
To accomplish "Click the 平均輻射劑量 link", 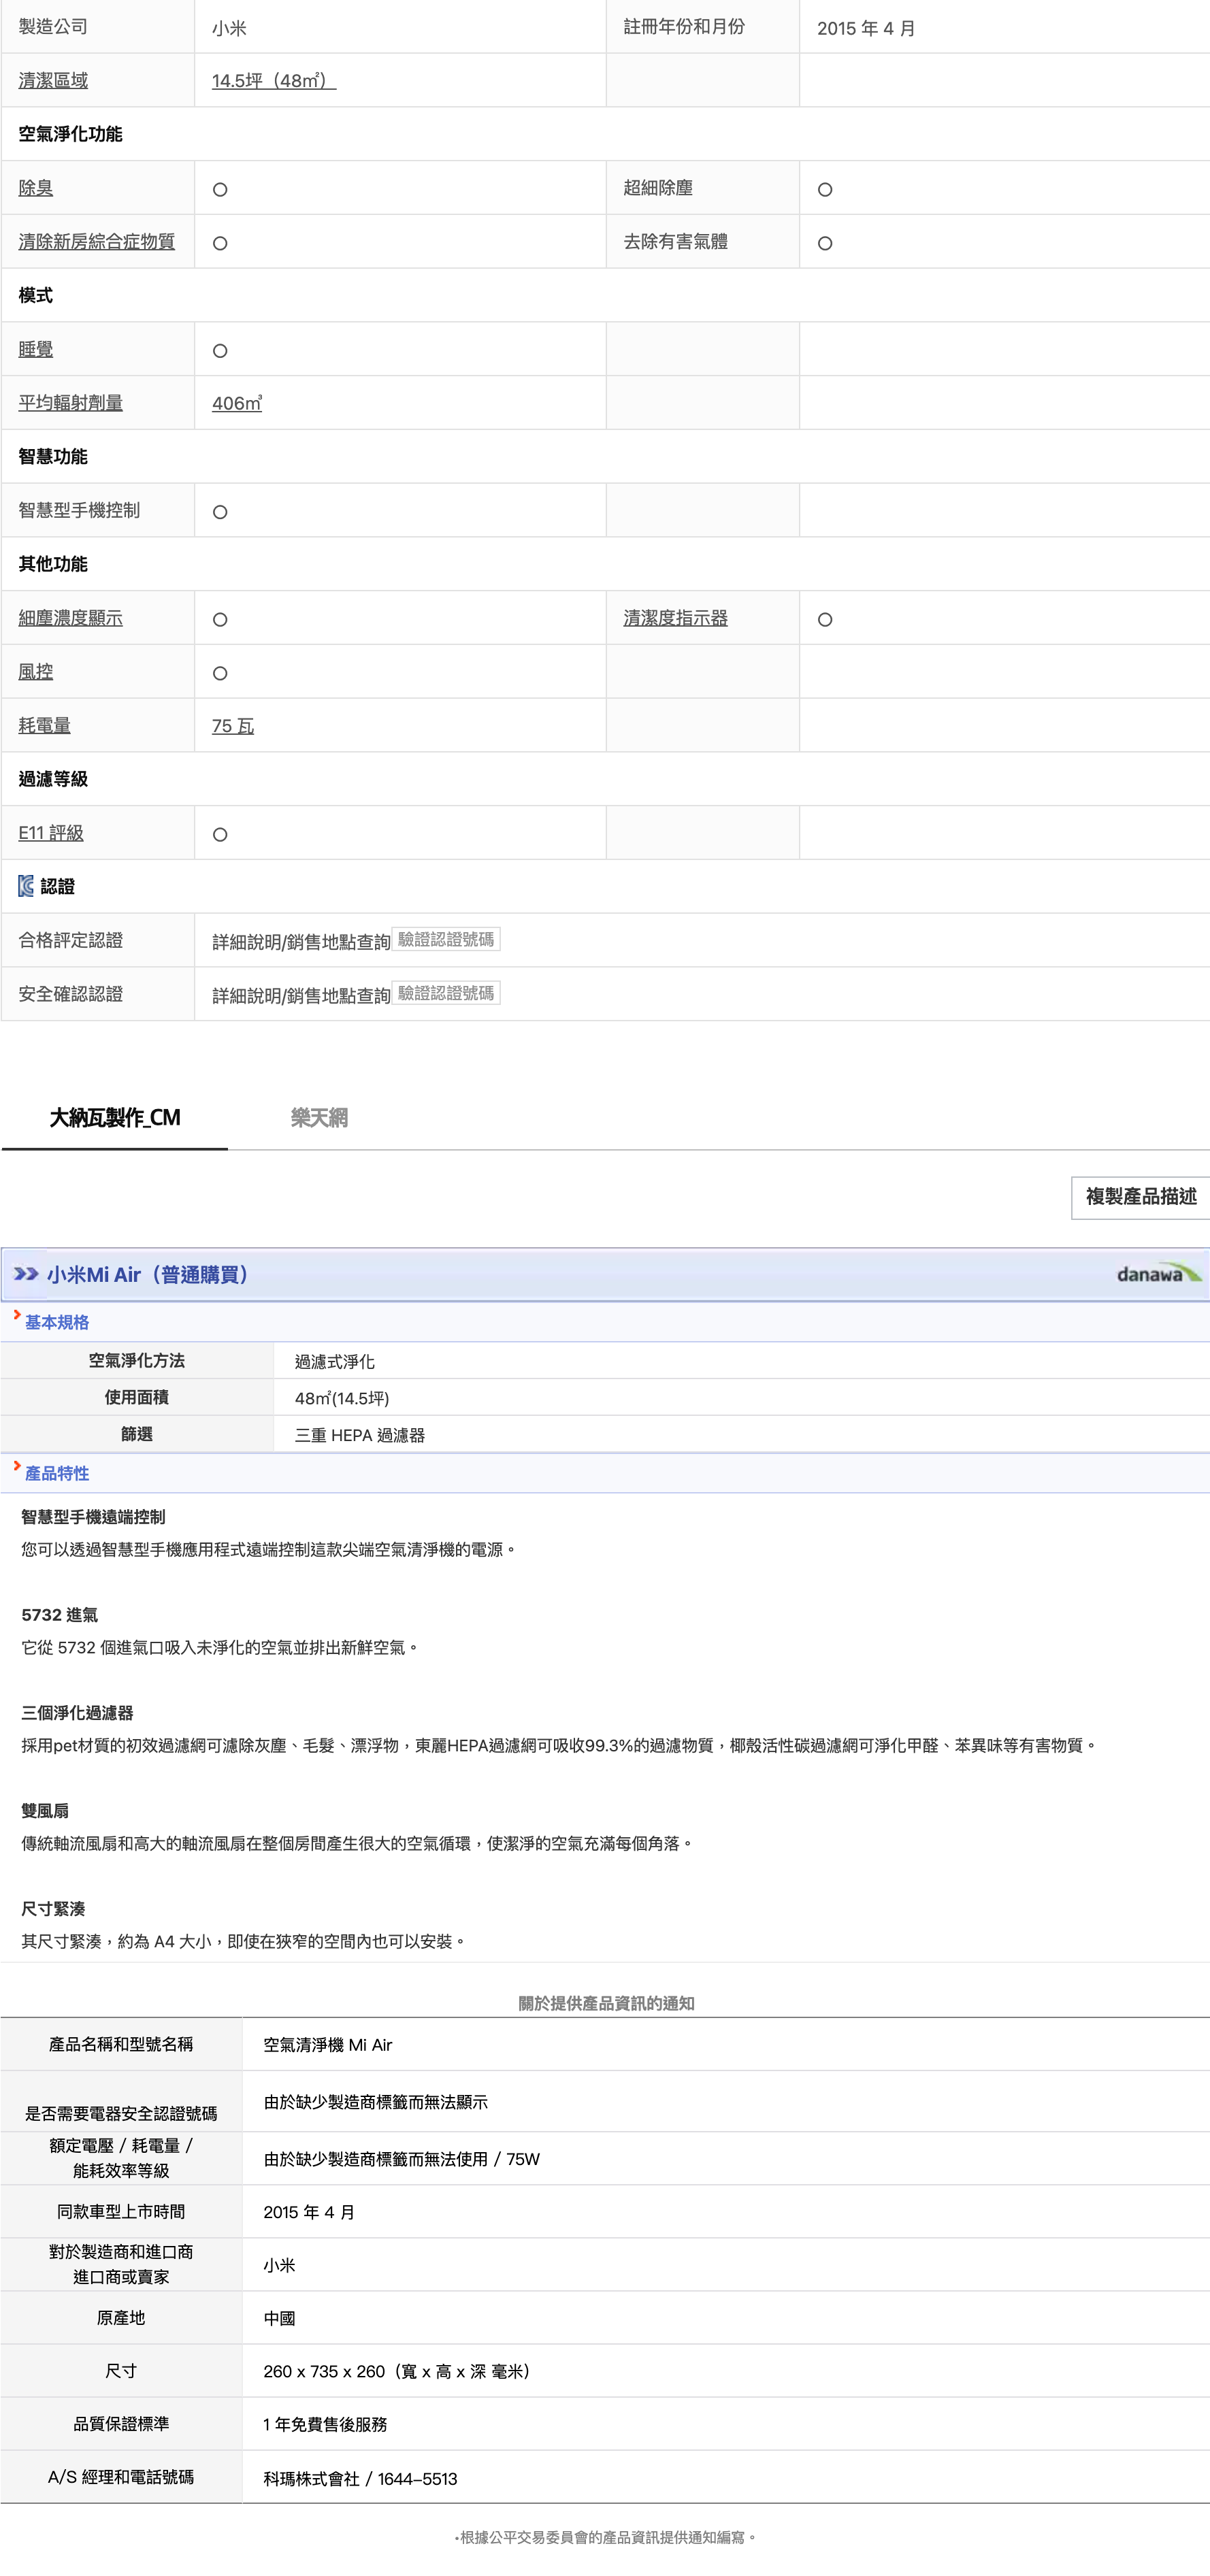I will point(70,403).
